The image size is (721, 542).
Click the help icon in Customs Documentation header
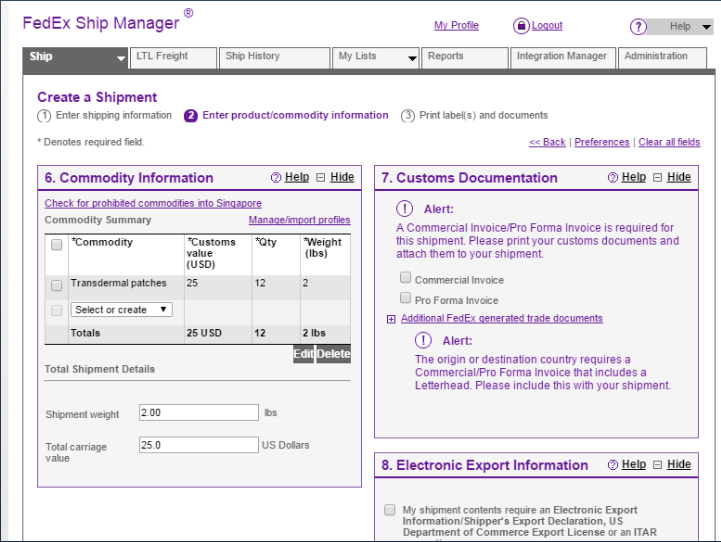[x=612, y=177]
